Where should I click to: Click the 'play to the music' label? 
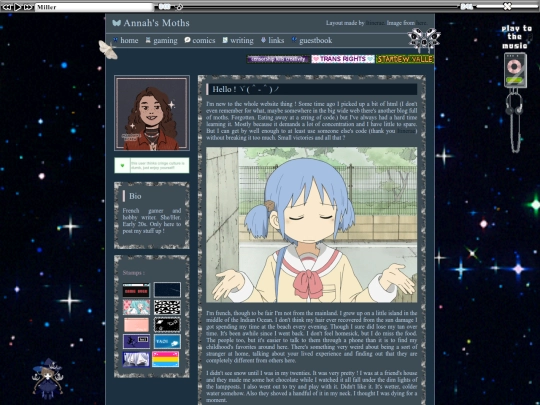pos(516,37)
